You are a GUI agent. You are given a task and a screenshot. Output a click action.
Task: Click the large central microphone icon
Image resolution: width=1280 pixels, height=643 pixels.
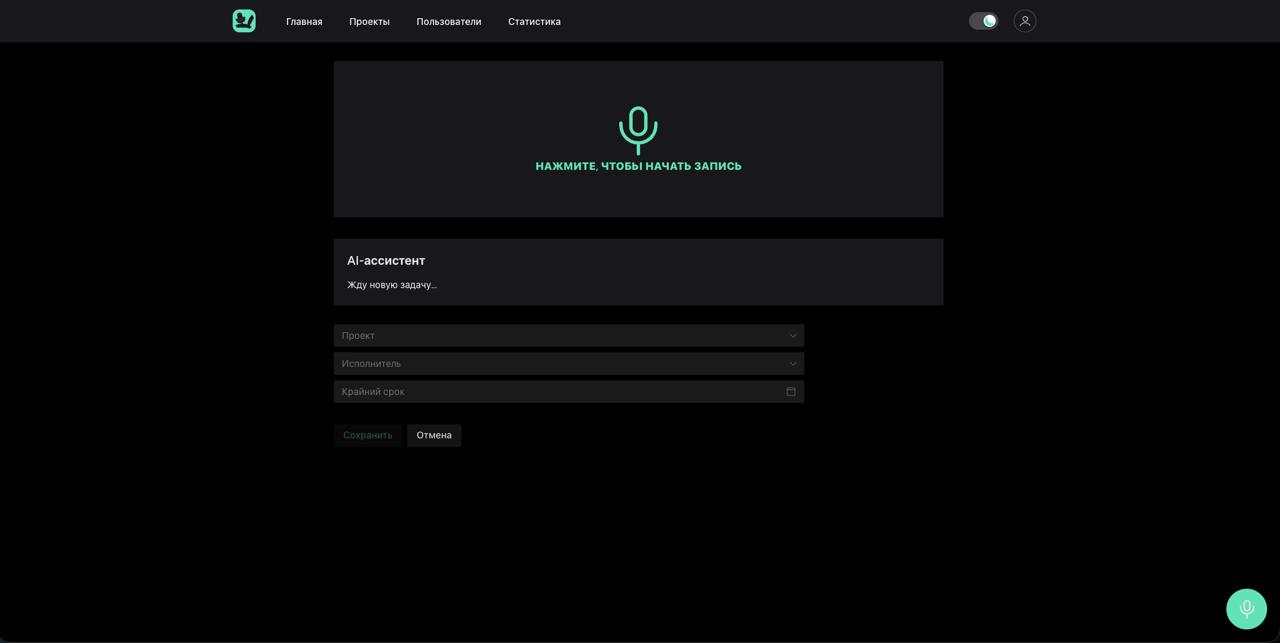tap(638, 128)
